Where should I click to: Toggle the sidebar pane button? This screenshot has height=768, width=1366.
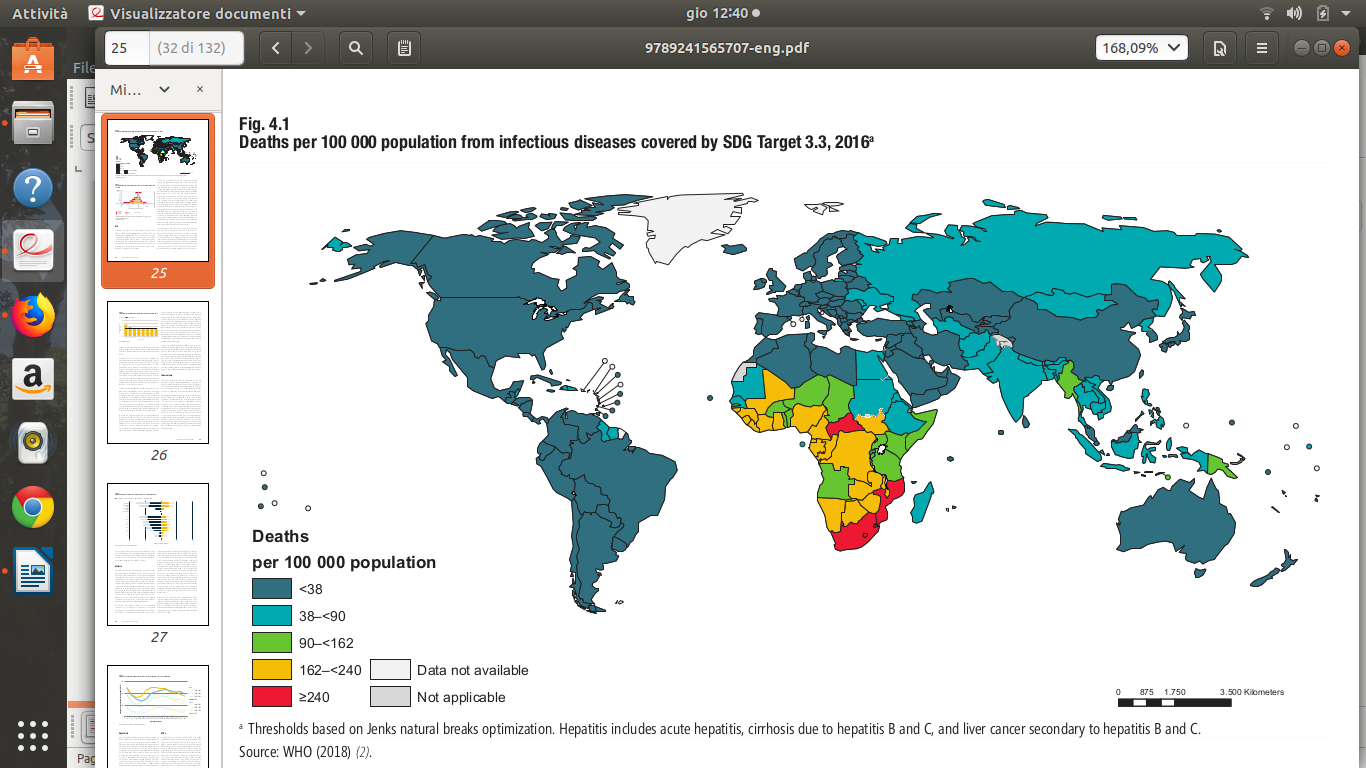coord(404,48)
